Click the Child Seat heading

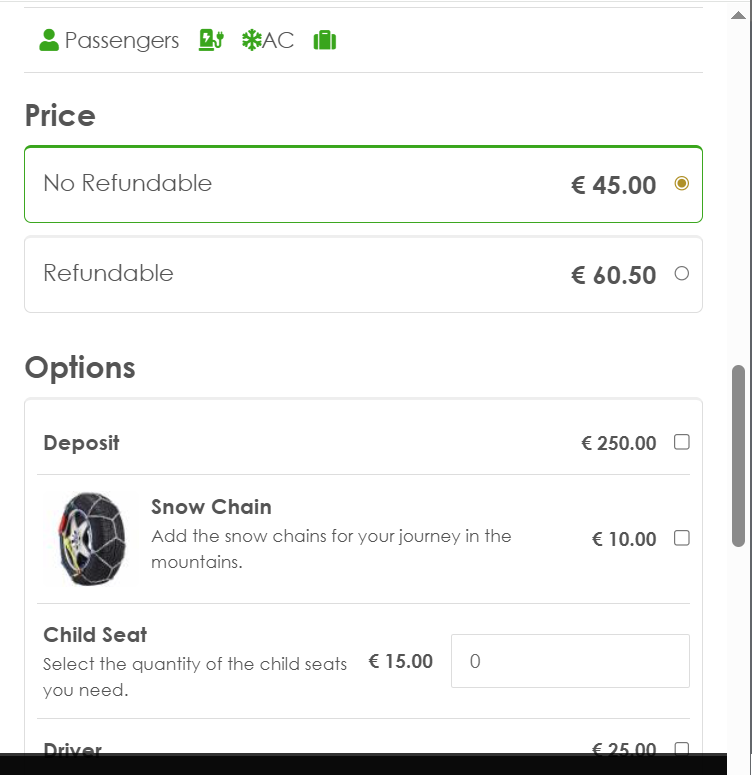click(x=95, y=635)
